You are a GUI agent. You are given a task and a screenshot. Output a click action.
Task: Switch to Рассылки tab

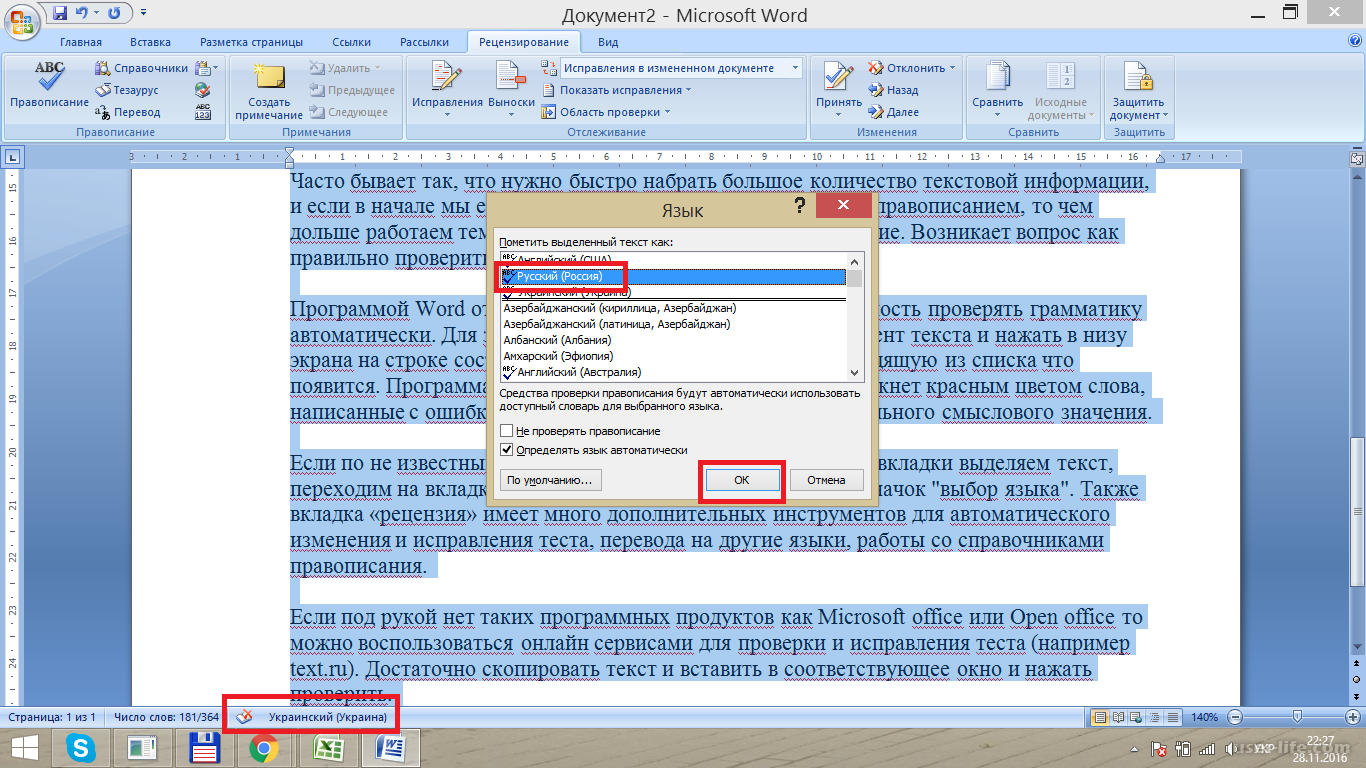click(x=424, y=42)
